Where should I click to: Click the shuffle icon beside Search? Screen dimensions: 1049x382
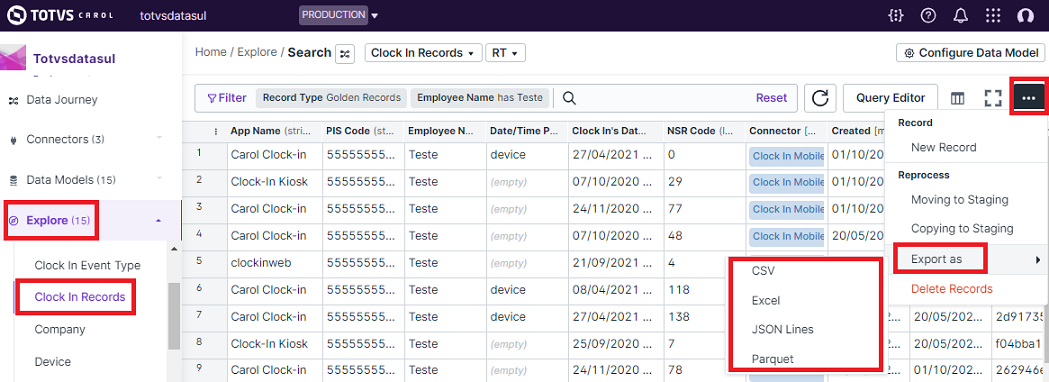click(345, 53)
